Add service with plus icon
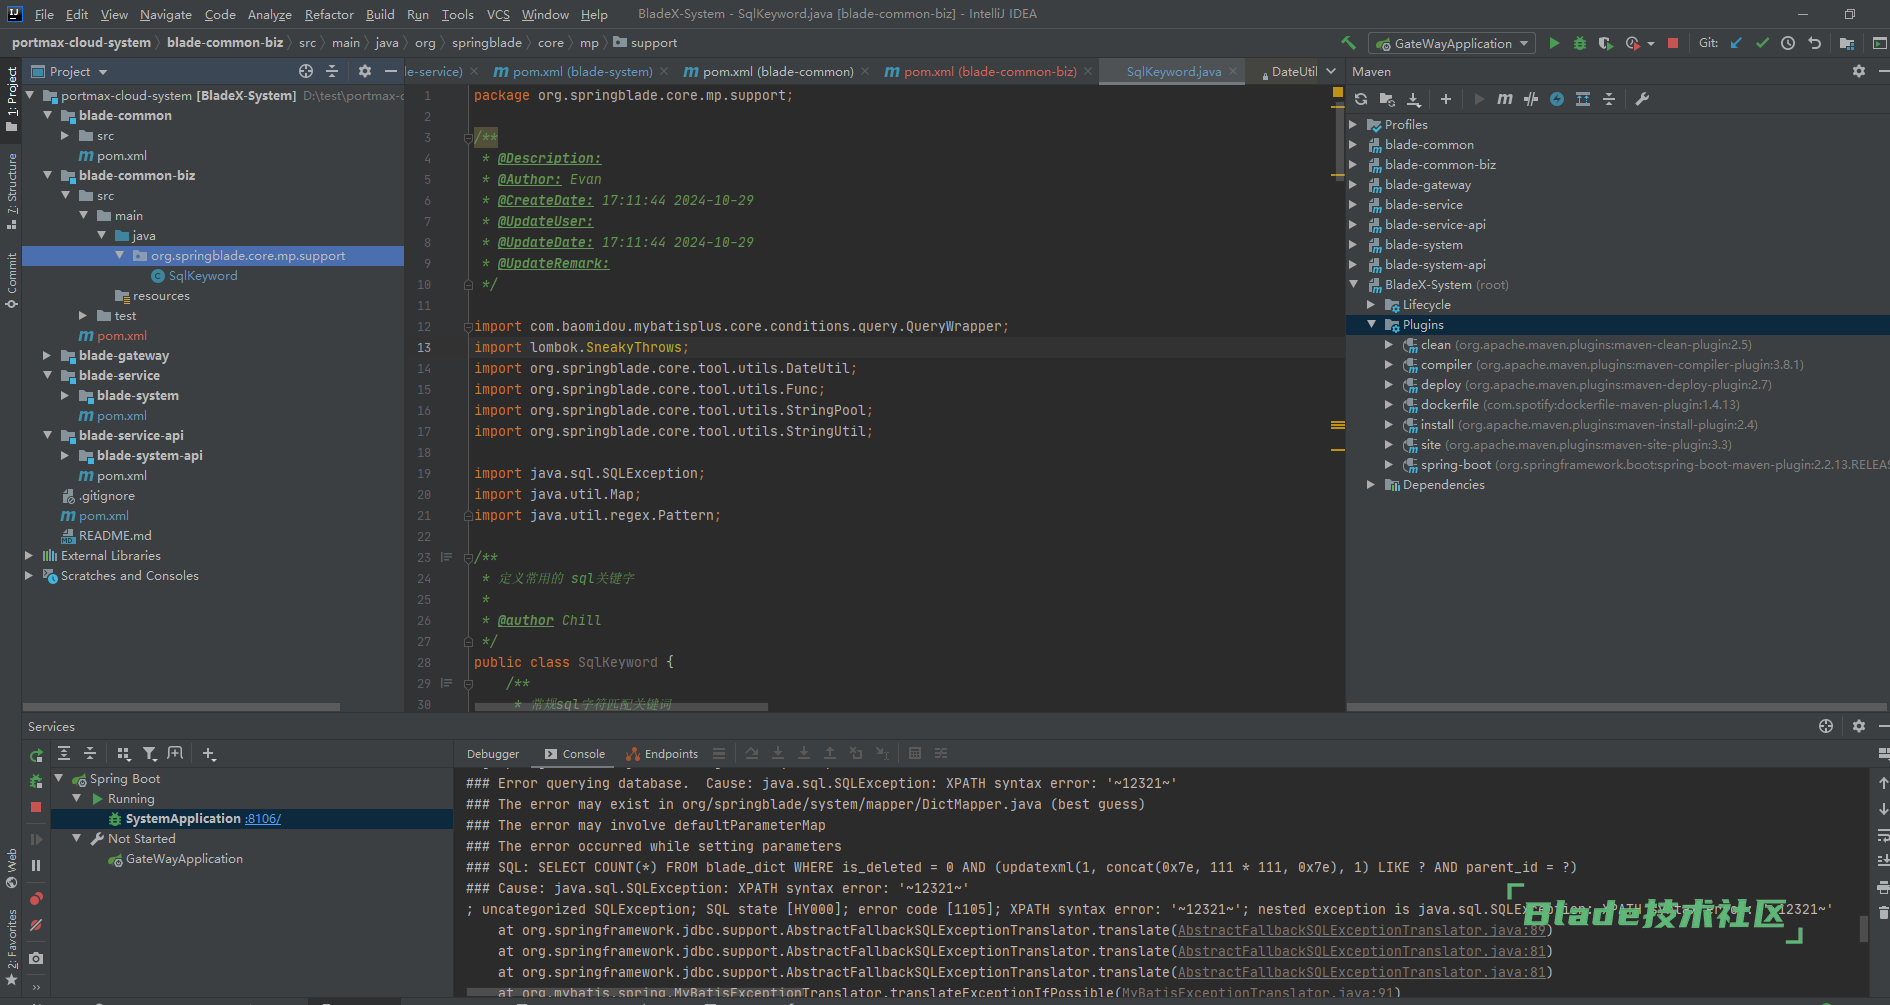The height and width of the screenshot is (1005, 1890). (x=209, y=754)
